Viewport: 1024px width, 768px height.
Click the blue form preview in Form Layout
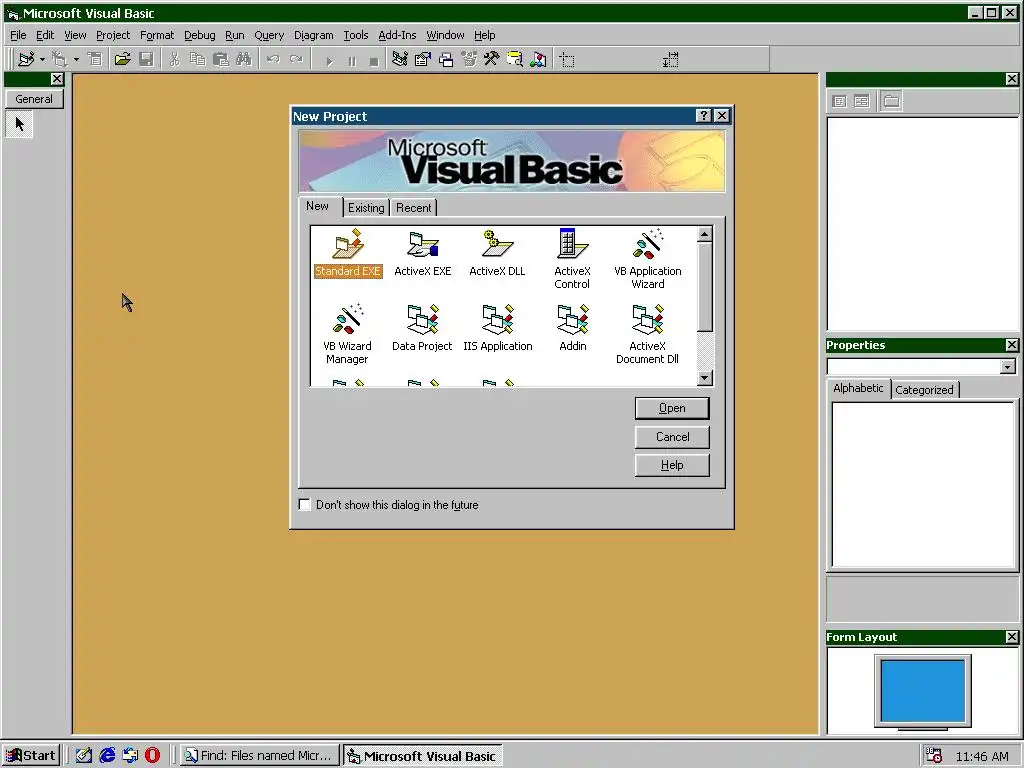click(923, 691)
